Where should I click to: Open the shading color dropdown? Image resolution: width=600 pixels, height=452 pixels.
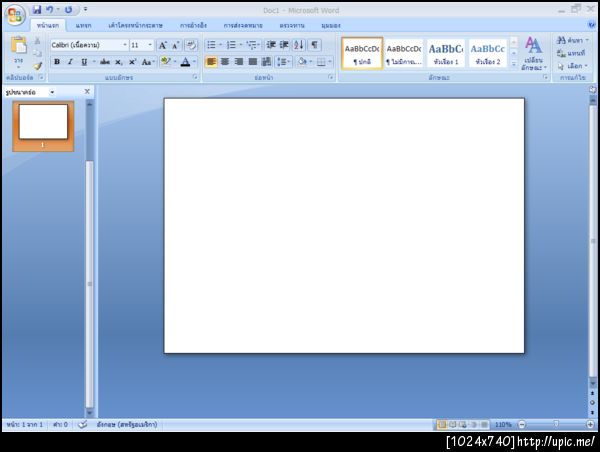(310, 62)
